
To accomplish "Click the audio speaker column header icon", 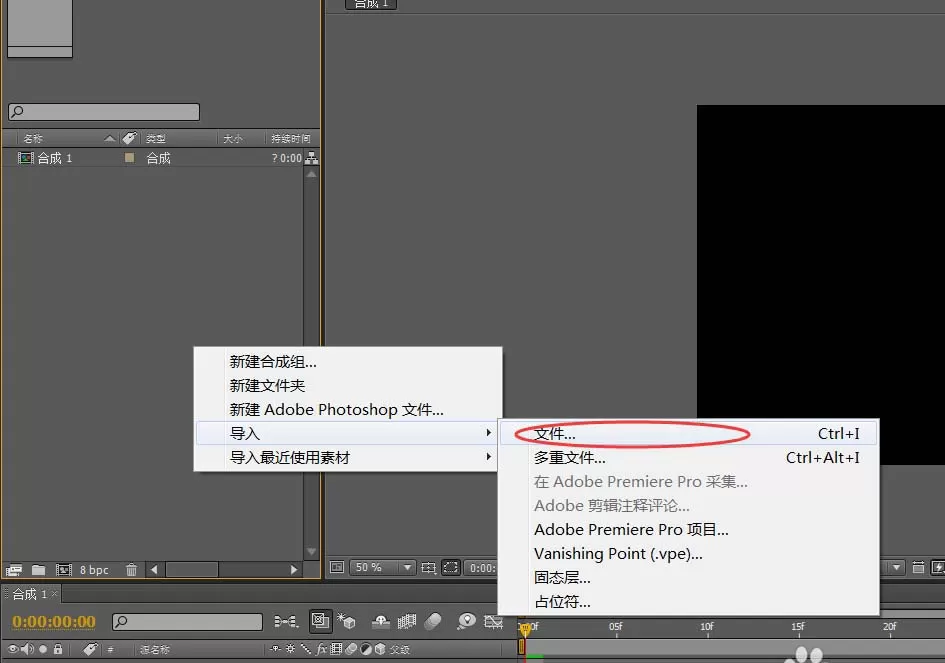I will click(28, 649).
